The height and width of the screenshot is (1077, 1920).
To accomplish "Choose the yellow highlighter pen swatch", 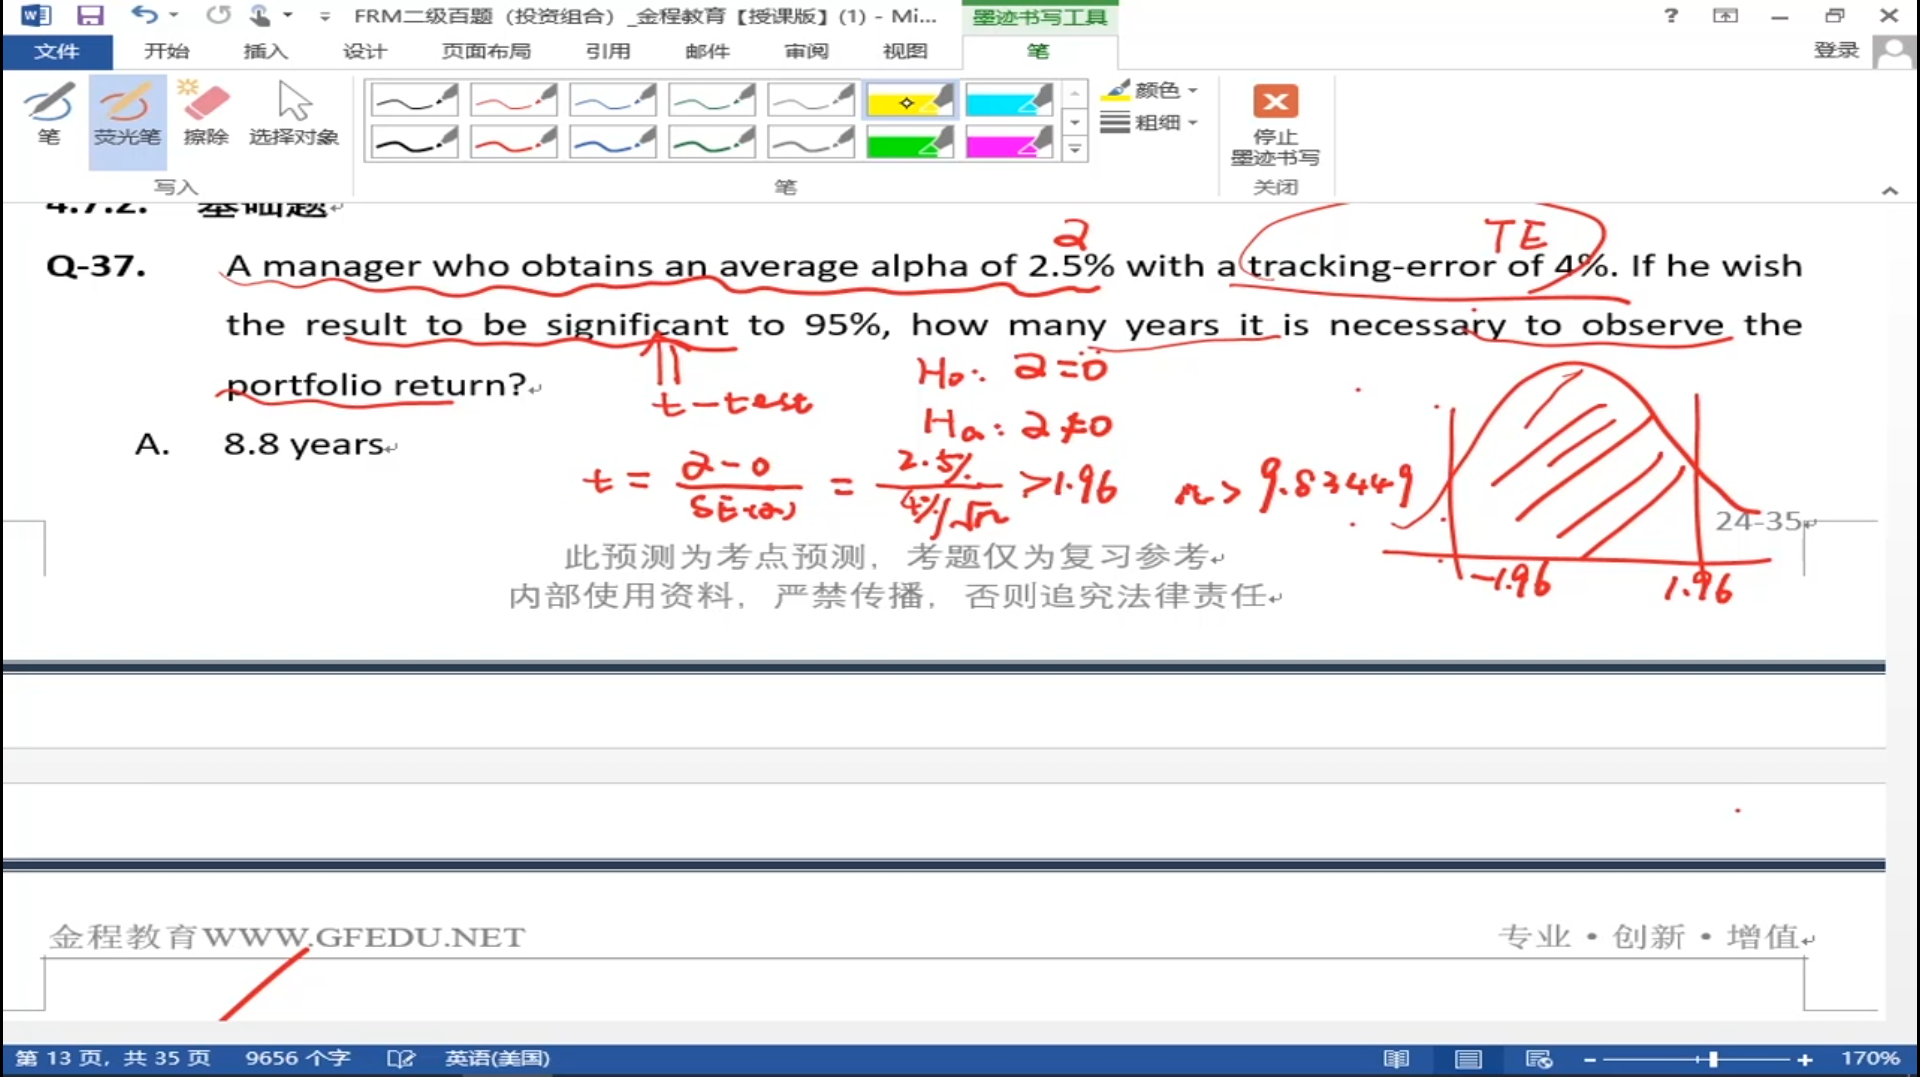I will [x=909, y=101].
